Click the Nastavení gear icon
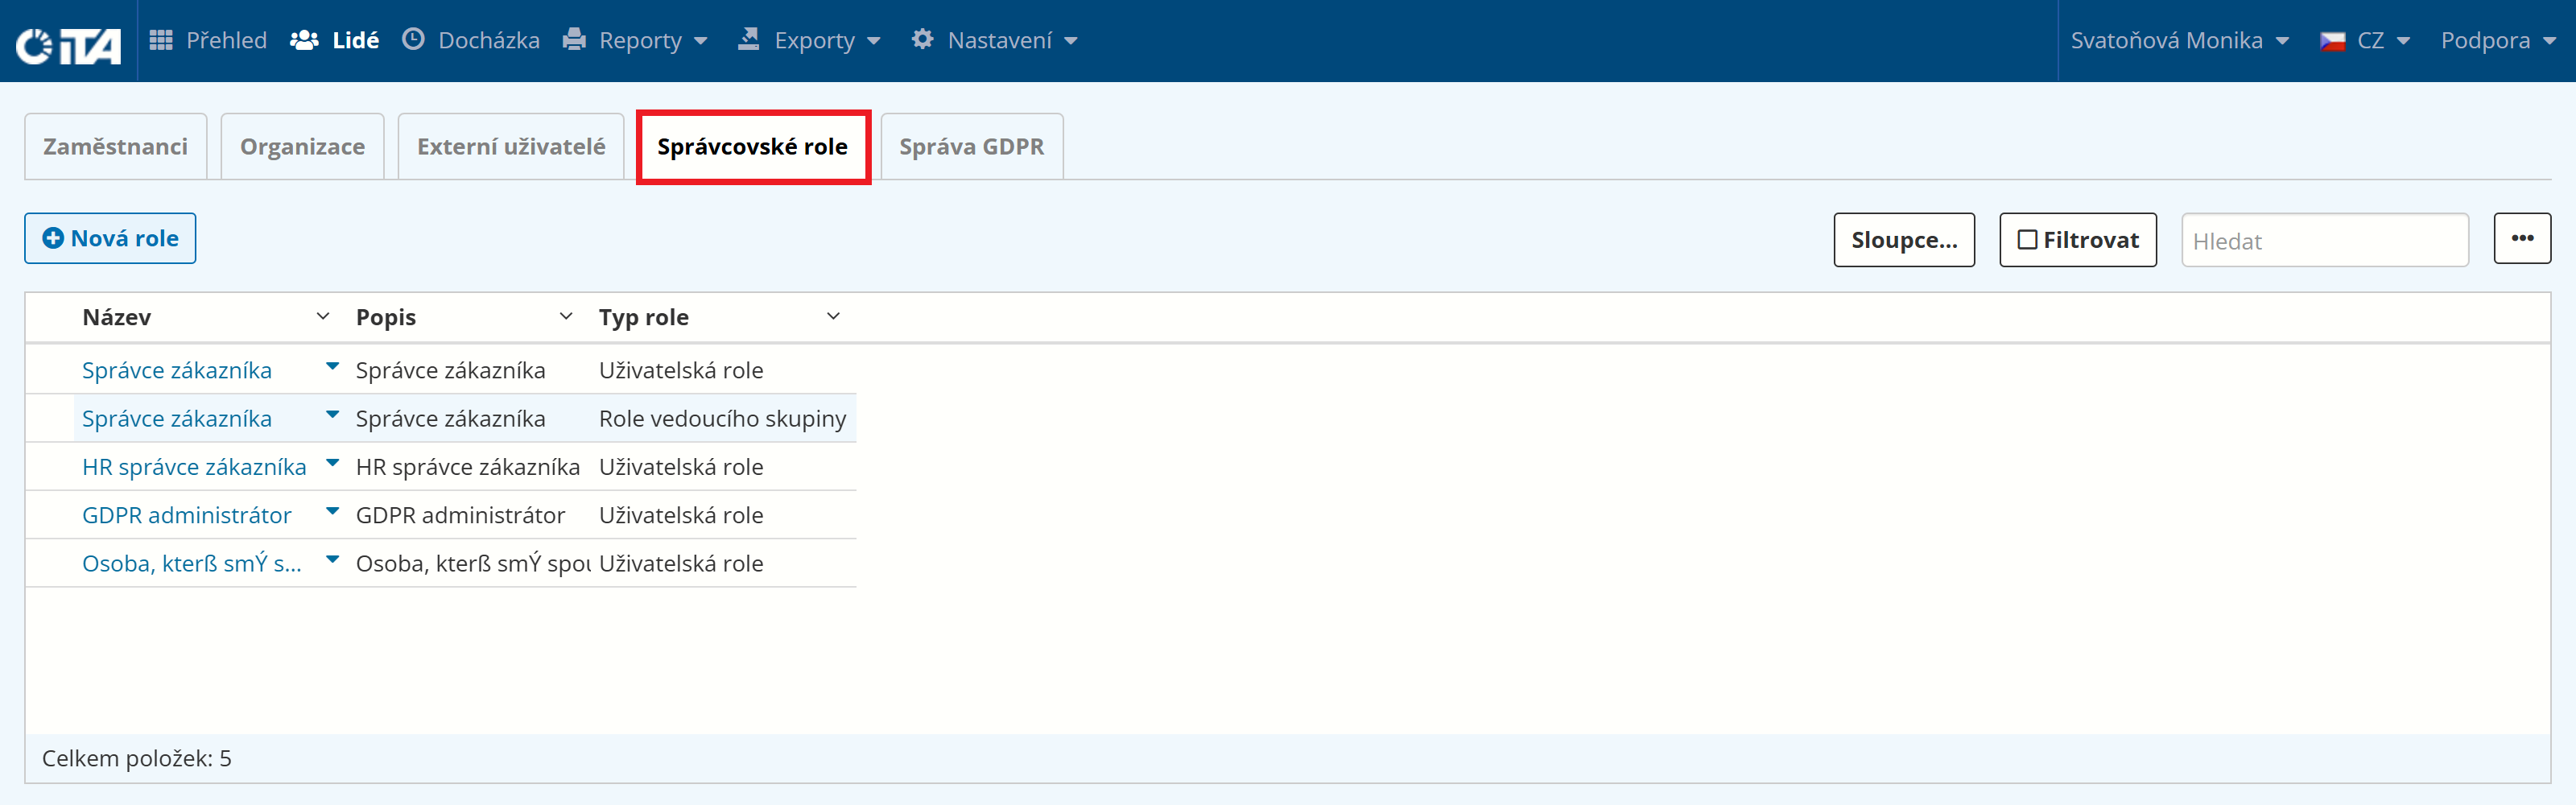Viewport: 2576px width, 805px height. (922, 39)
